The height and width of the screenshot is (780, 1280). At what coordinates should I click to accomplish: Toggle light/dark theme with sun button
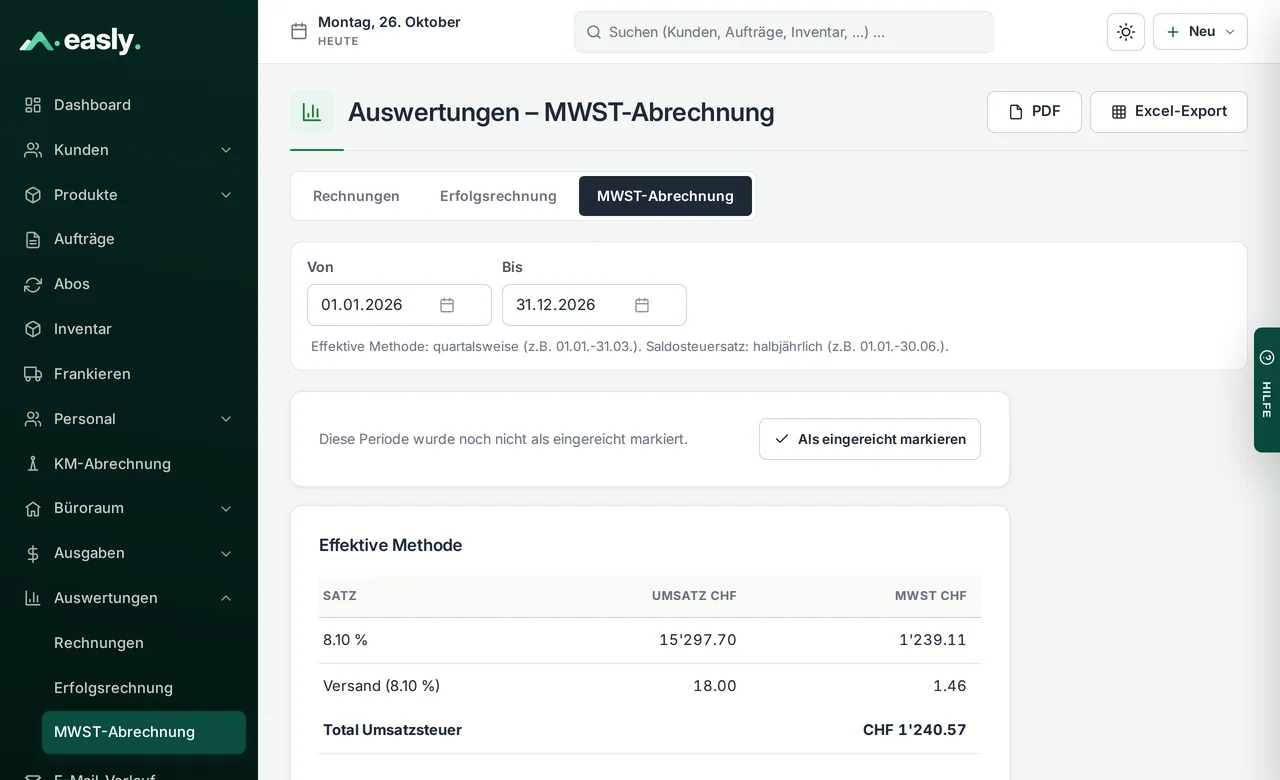pos(1126,32)
